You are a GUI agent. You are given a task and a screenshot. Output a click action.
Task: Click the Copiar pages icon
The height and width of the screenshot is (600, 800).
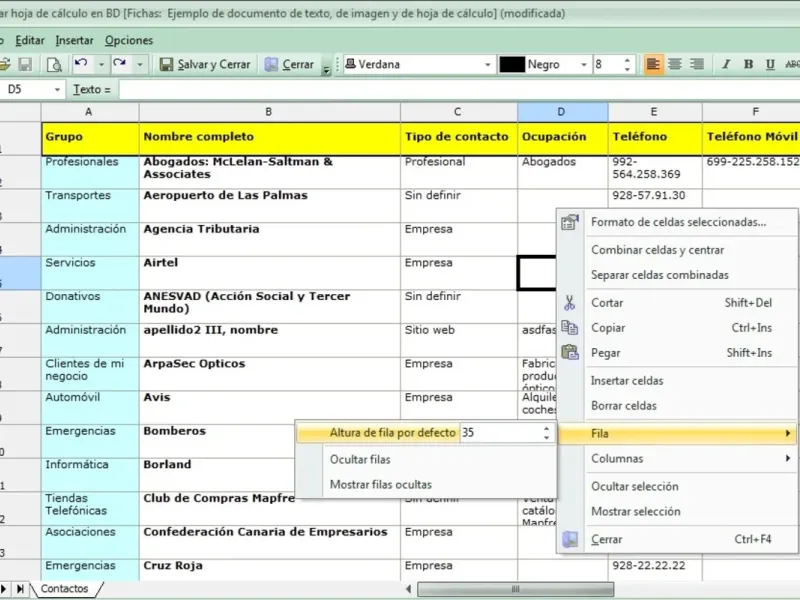coord(570,328)
